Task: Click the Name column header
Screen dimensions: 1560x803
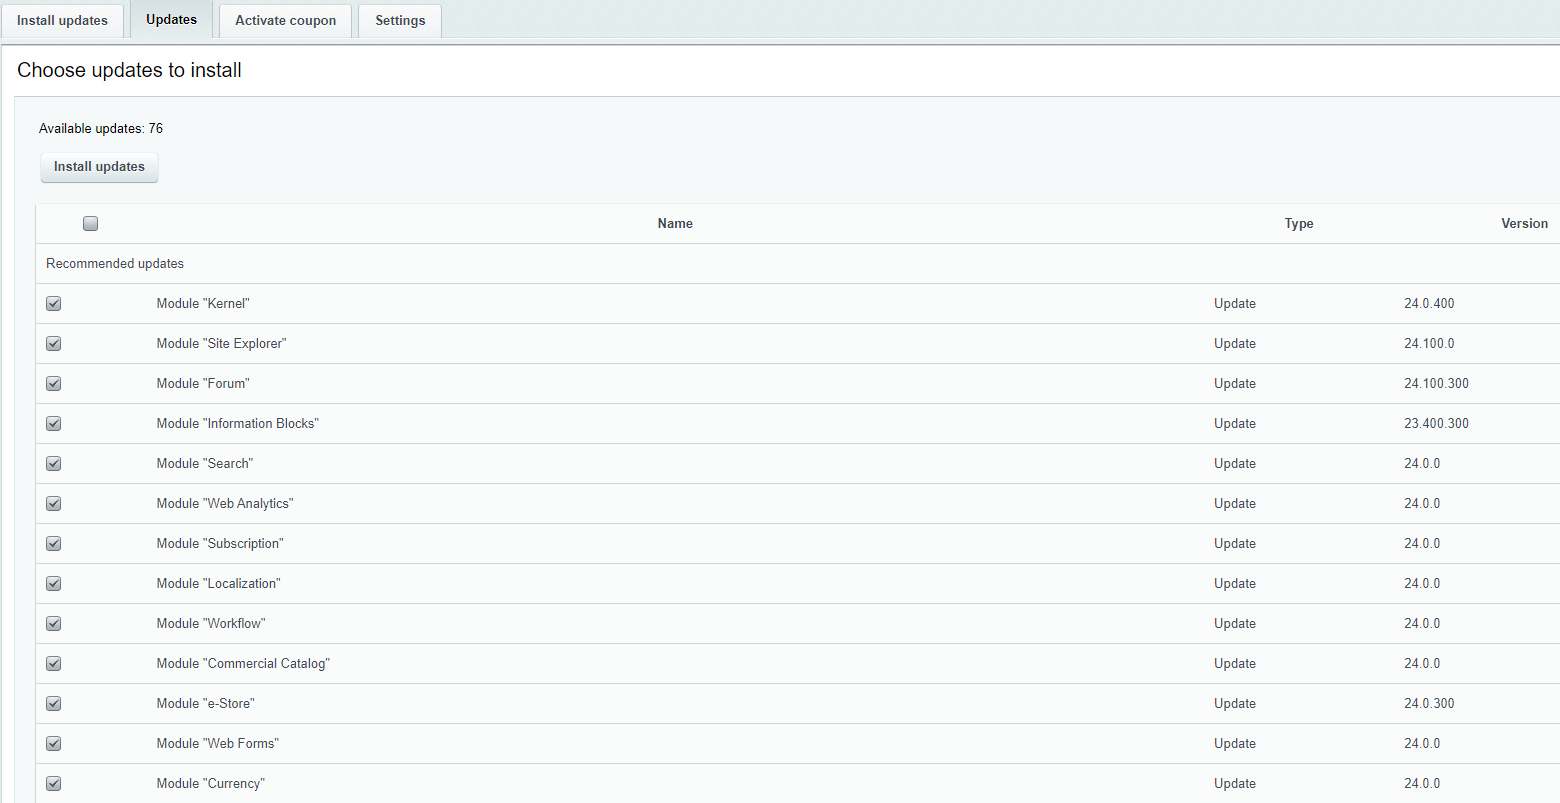Action: click(x=675, y=224)
